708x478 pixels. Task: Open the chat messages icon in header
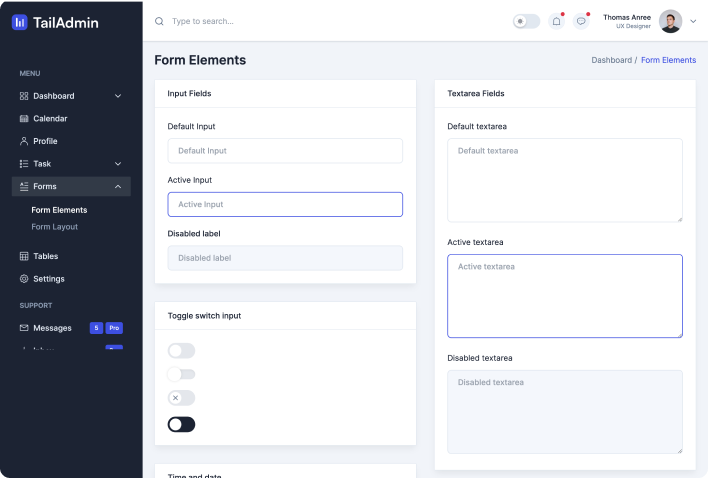tap(581, 21)
